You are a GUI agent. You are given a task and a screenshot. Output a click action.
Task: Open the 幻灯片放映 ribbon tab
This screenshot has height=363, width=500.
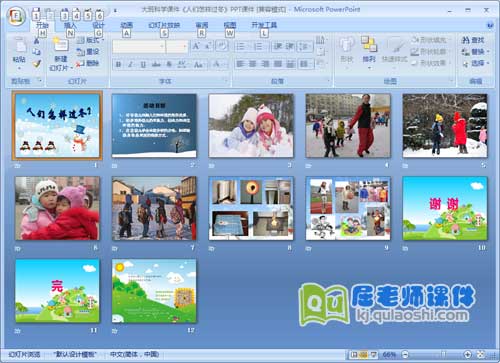[164, 25]
